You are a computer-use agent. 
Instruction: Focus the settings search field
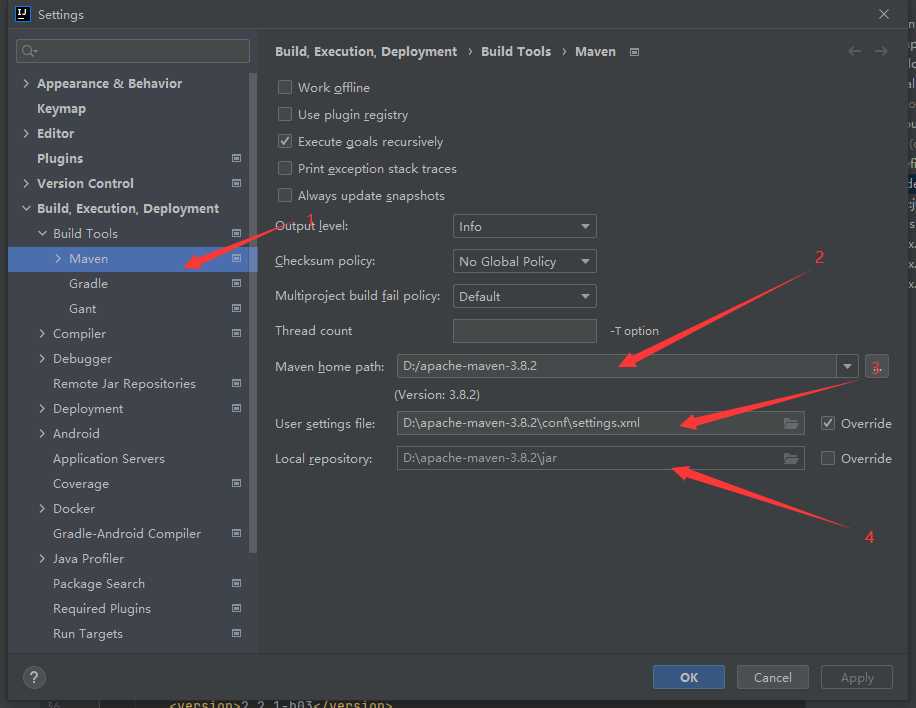(x=133, y=51)
